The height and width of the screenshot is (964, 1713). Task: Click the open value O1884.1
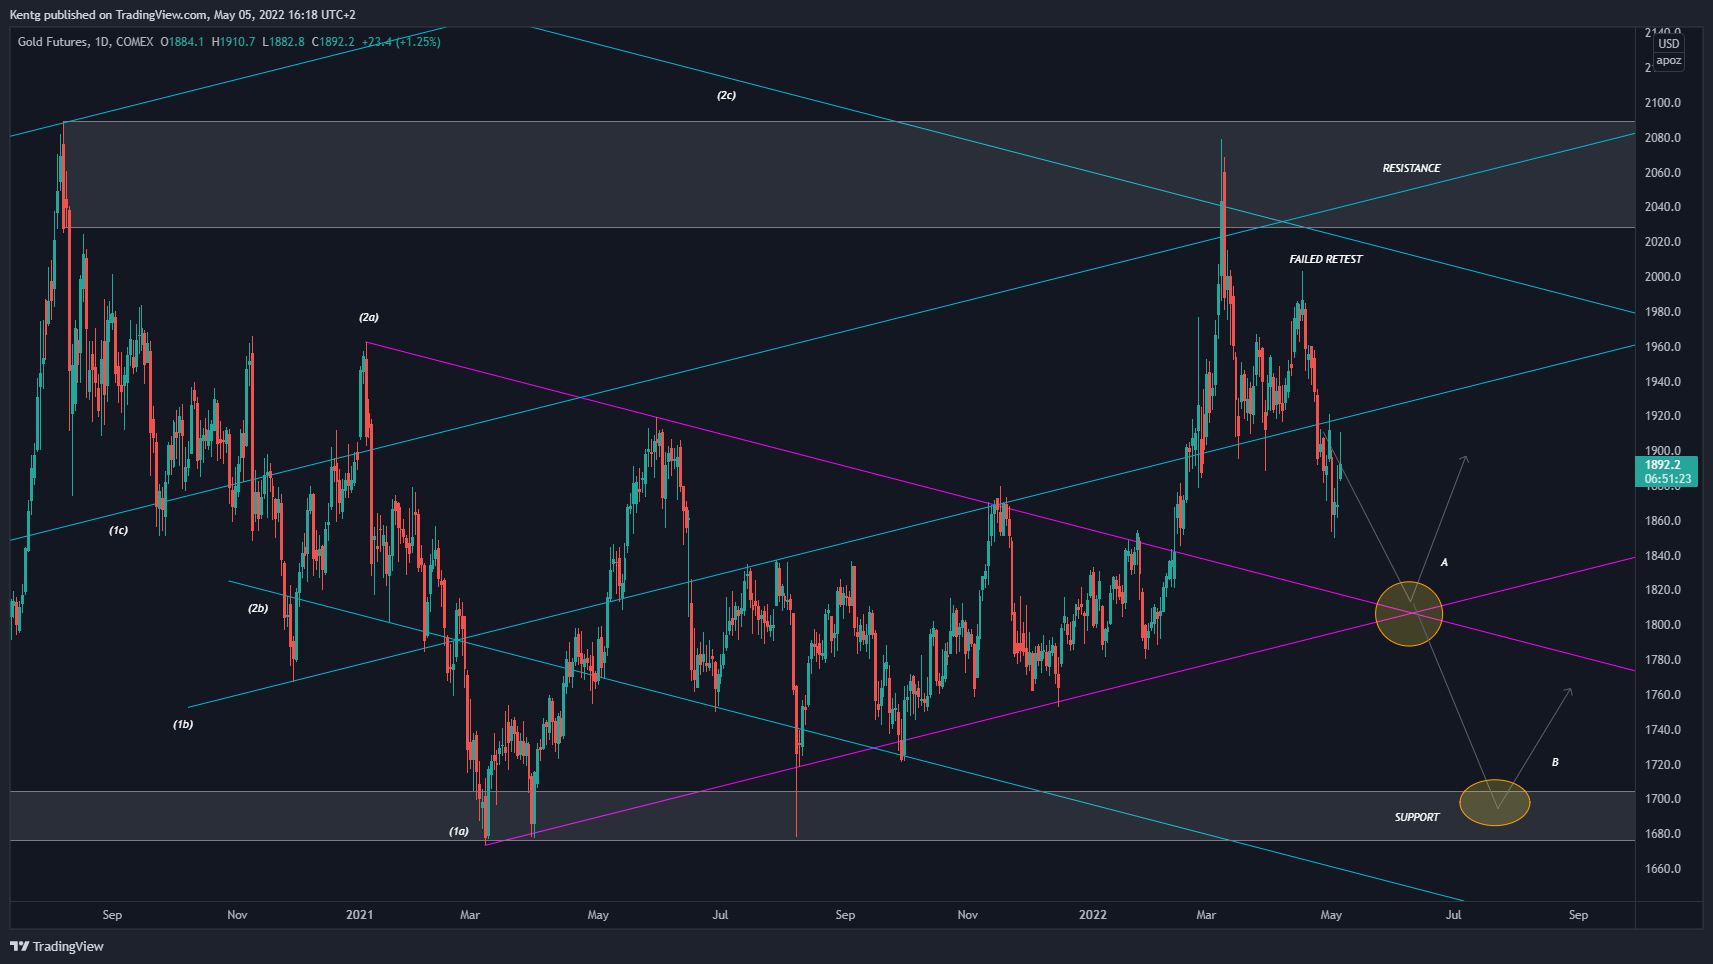point(182,42)
